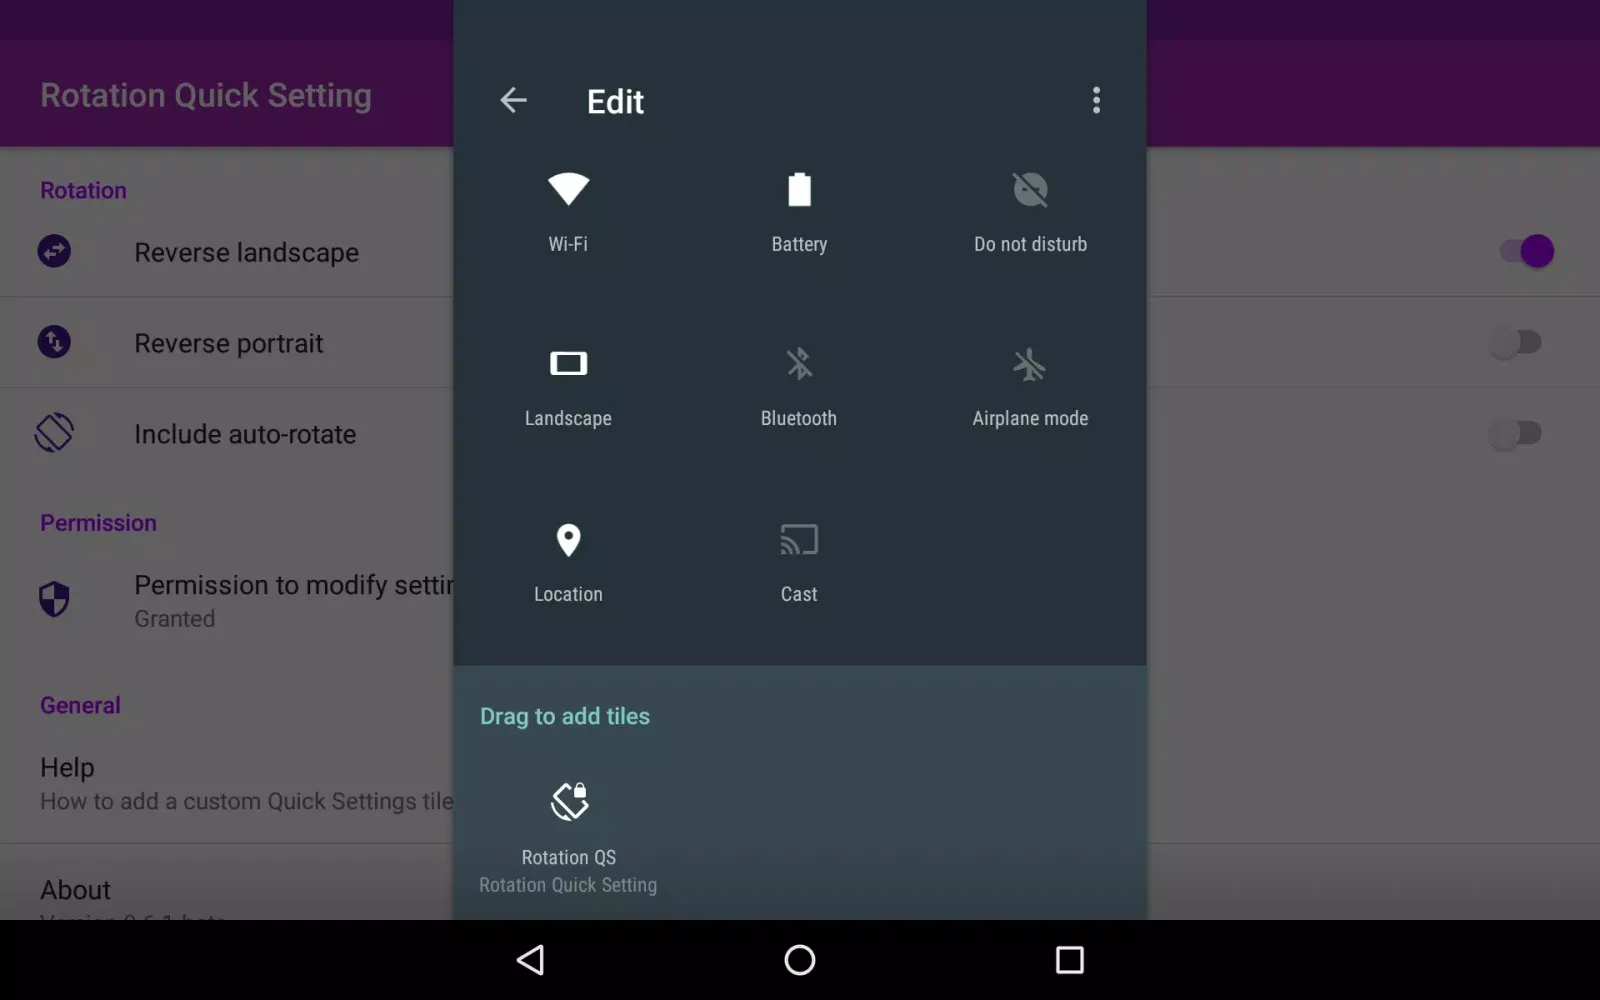This screenshot has width=1600, height=1000.
Task: Tap the Permission section header
Action: 98,523
